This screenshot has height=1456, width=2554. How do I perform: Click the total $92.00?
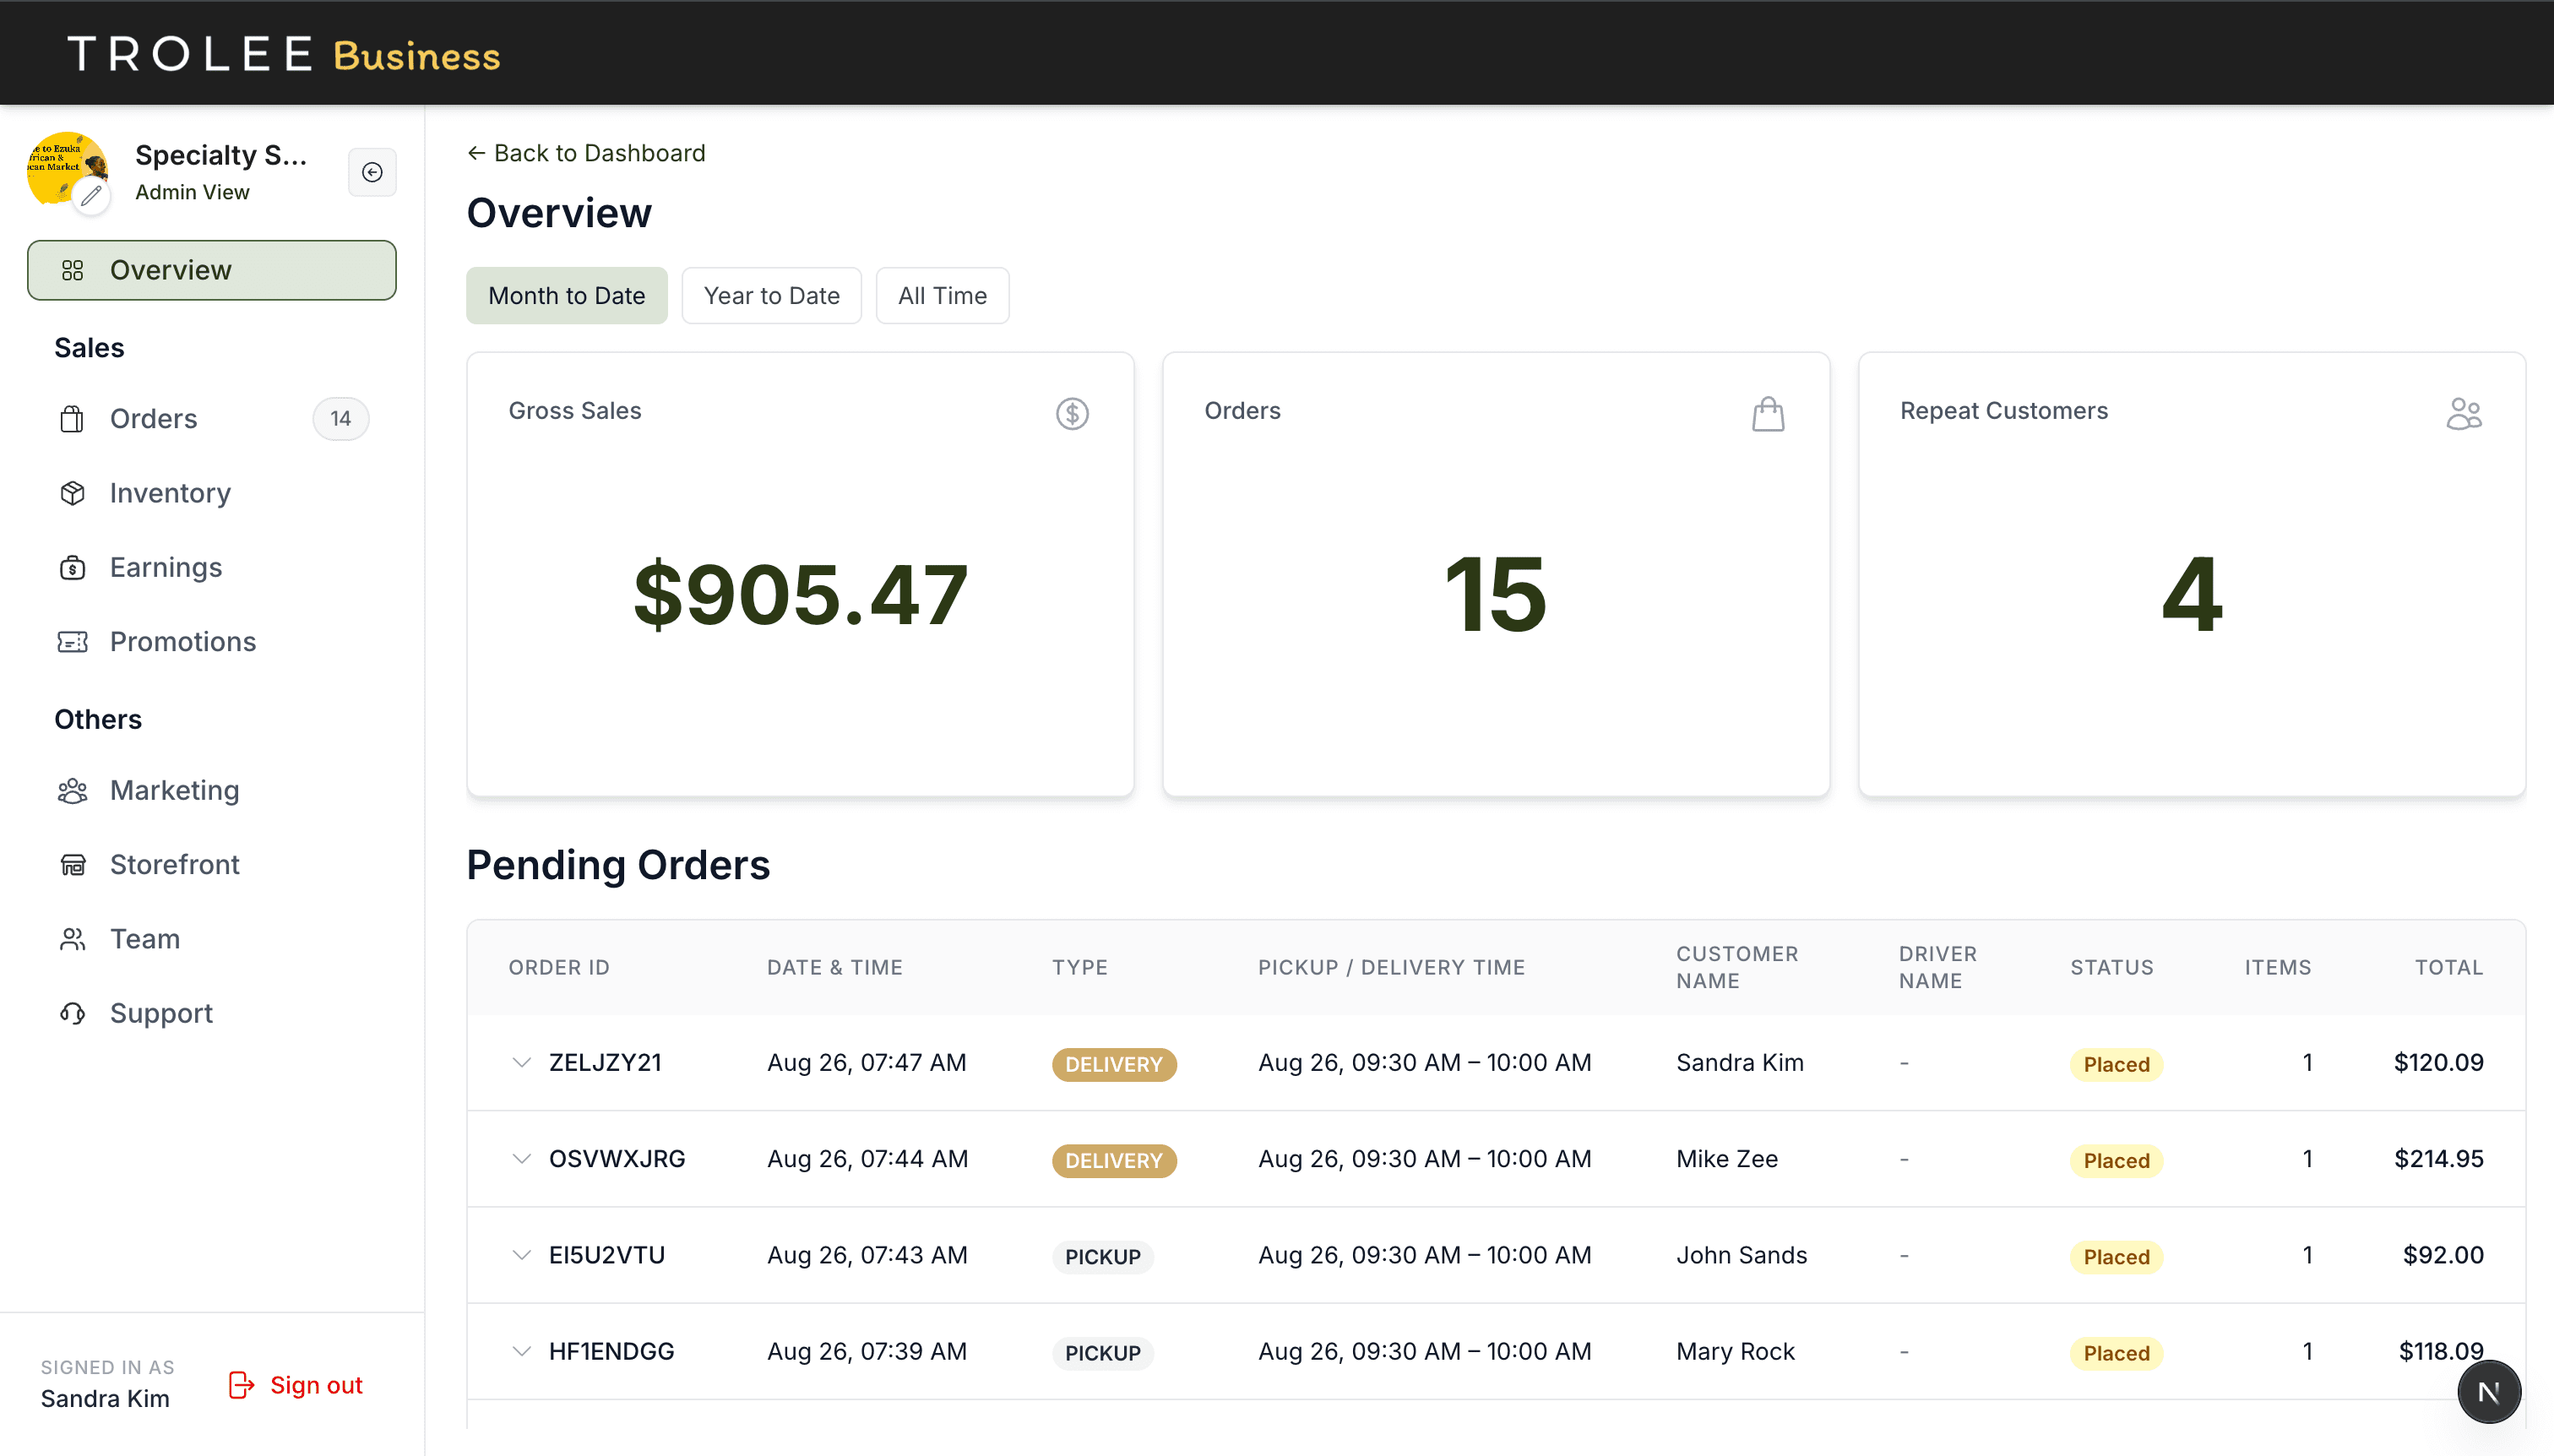(x=2443, y=1255)
